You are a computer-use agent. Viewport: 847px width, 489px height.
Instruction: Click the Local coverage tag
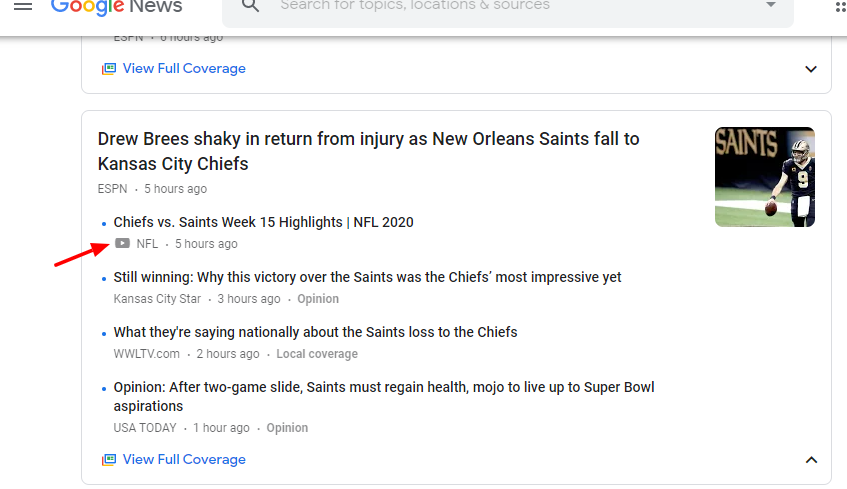[317, 354]
